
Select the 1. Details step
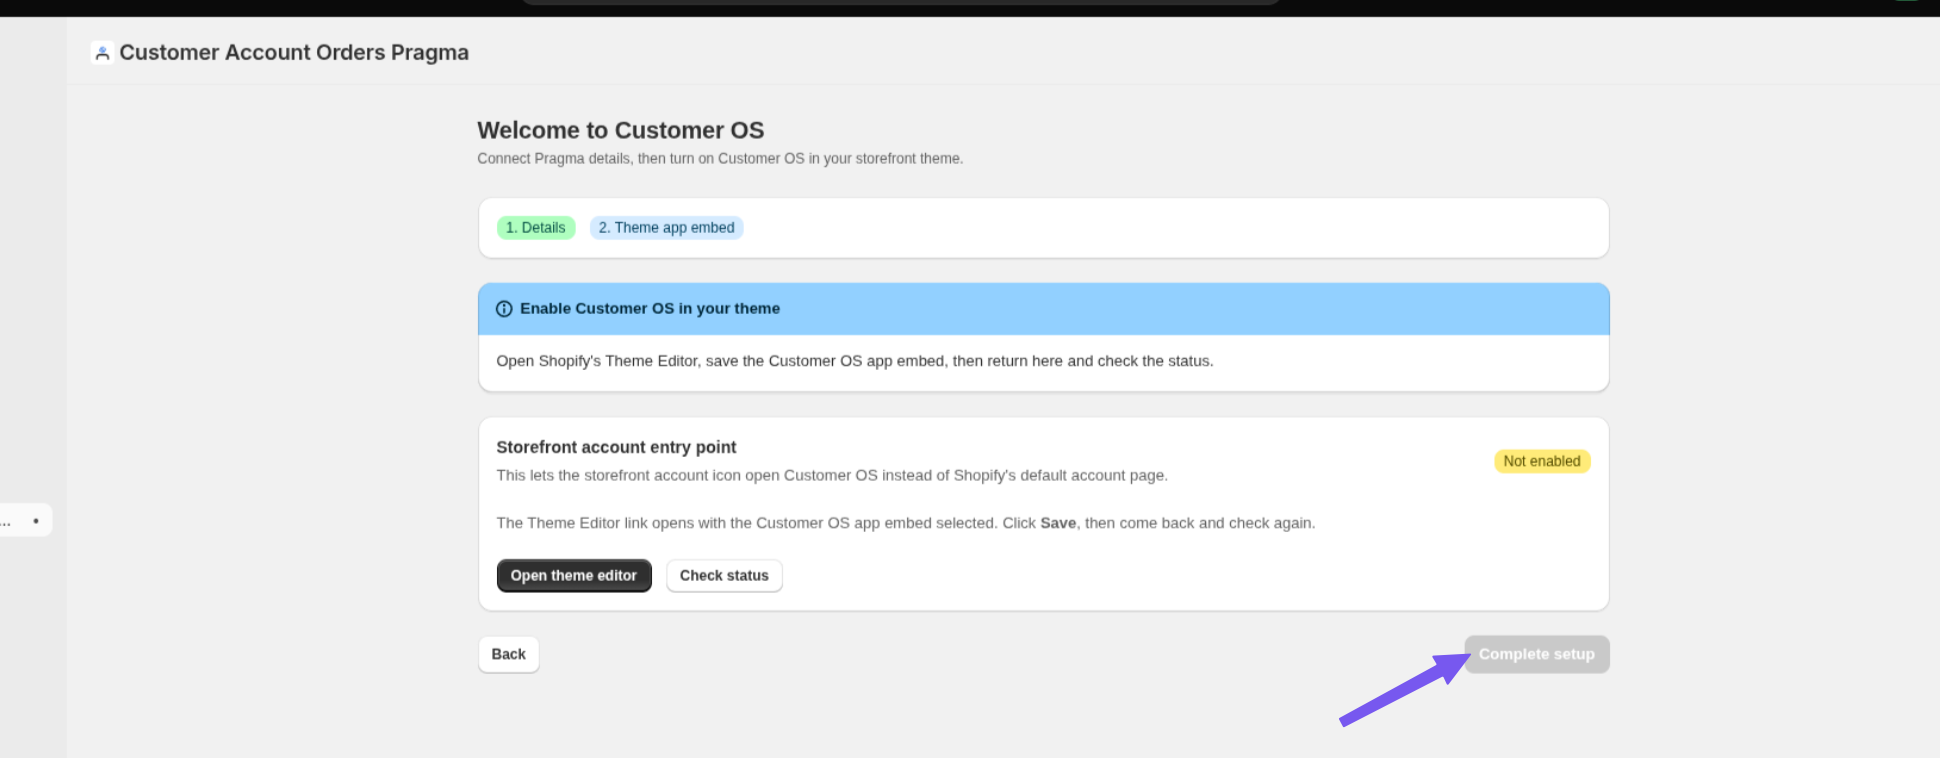pos(536,228)
